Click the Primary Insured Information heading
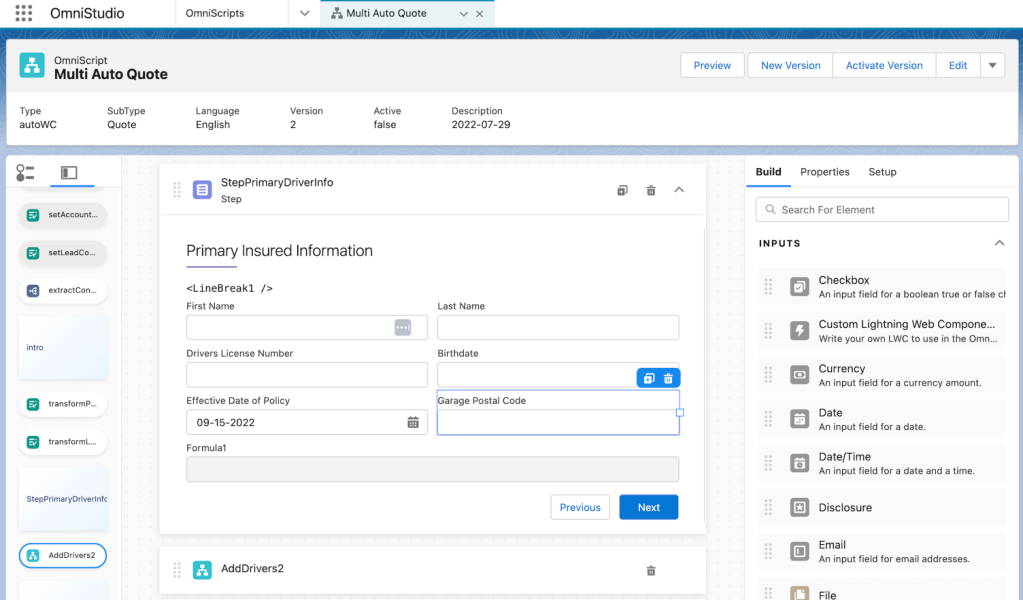This screenshot has height=600, width=1023. (x=279, y=251)
